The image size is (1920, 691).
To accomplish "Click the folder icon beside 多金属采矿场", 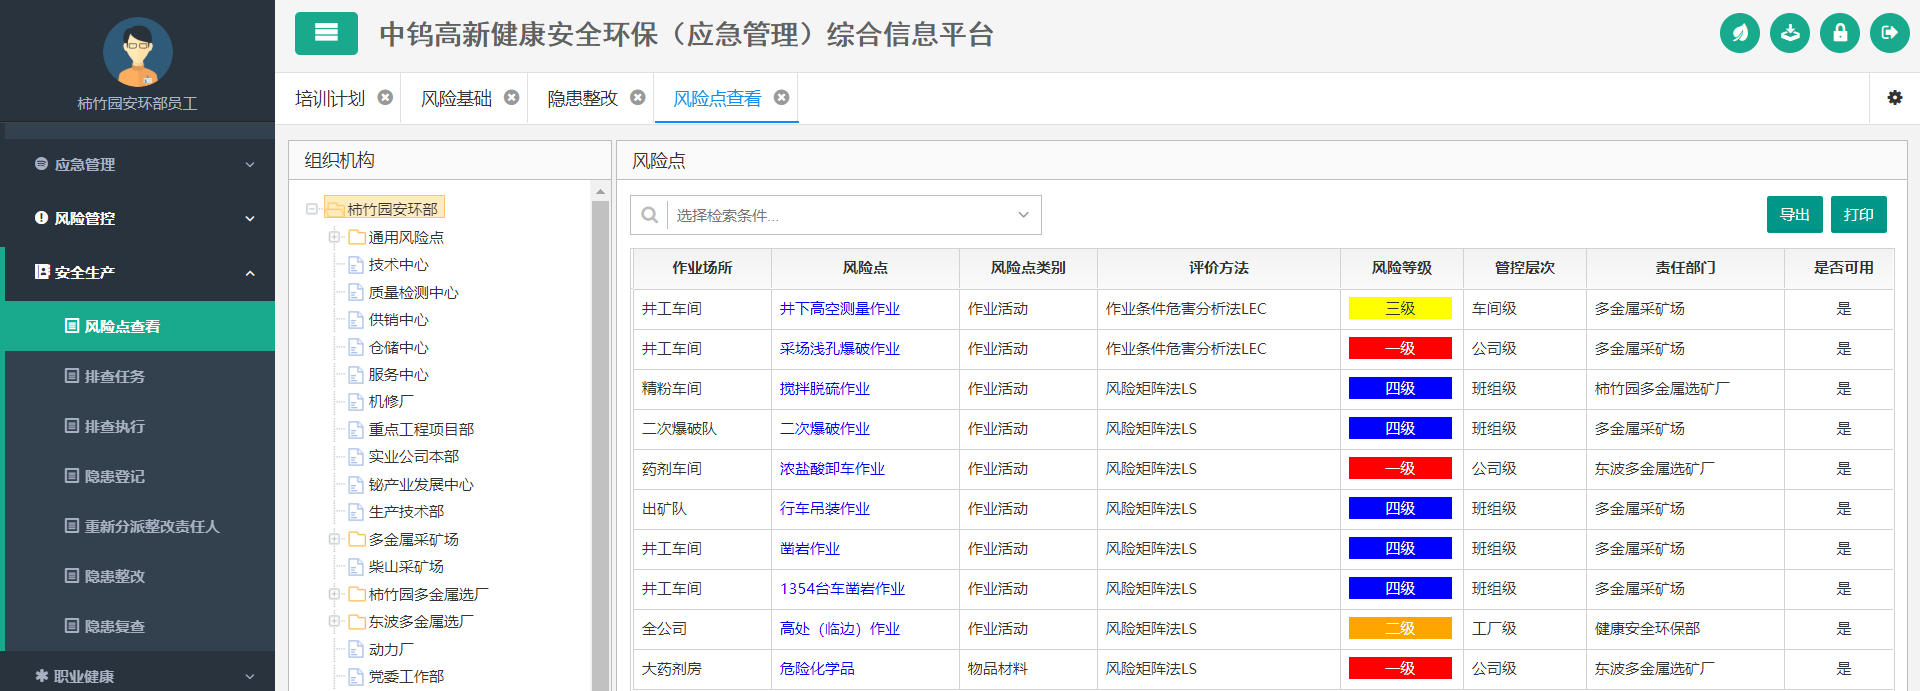I will (356, 539).
